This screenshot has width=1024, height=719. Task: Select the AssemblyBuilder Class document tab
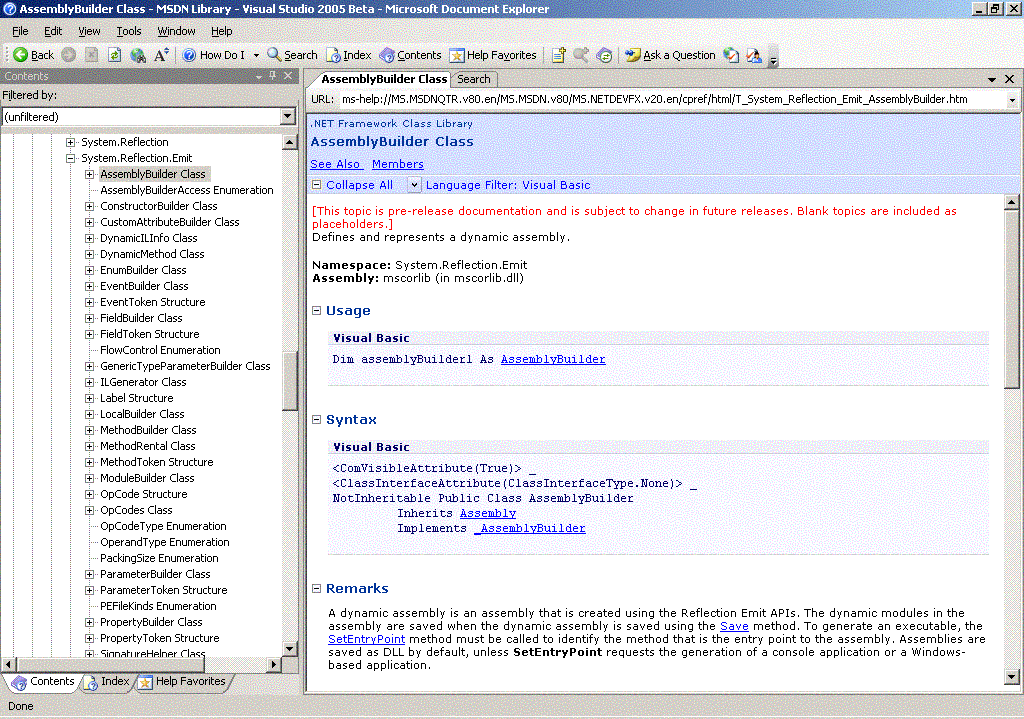tap(383, 79)
